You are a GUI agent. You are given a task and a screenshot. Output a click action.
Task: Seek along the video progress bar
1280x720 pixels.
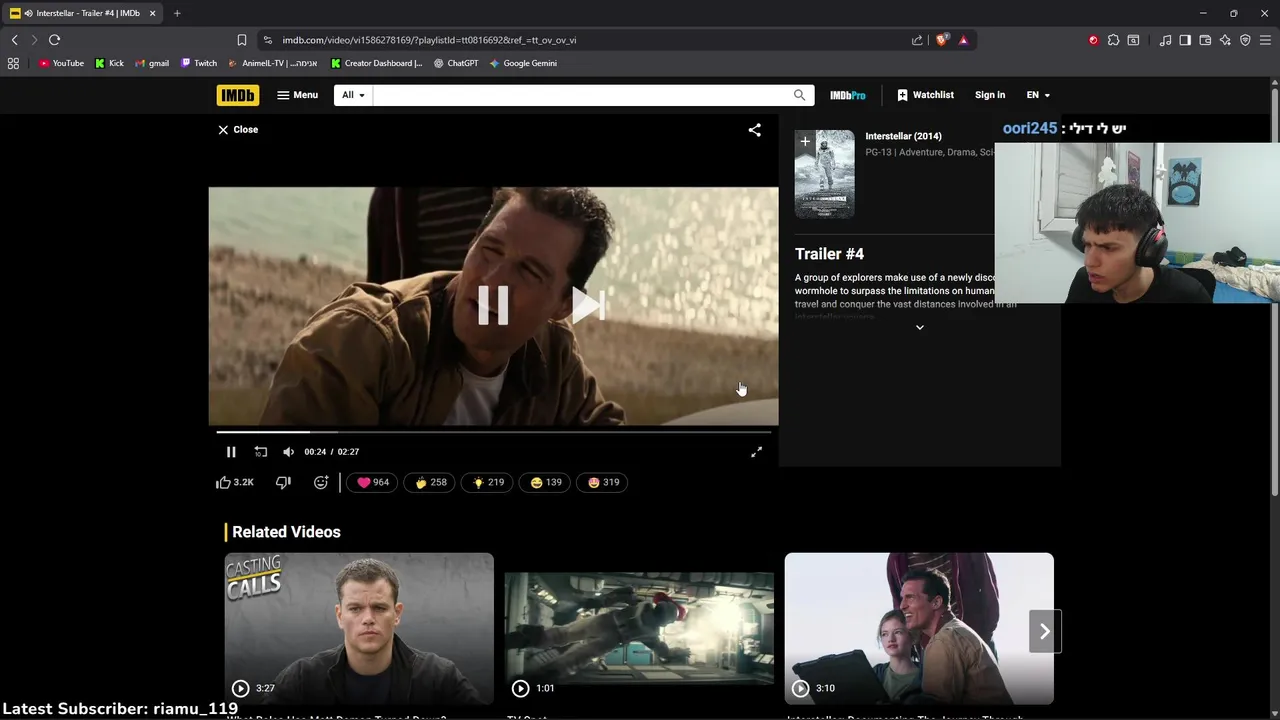(493, 432)
